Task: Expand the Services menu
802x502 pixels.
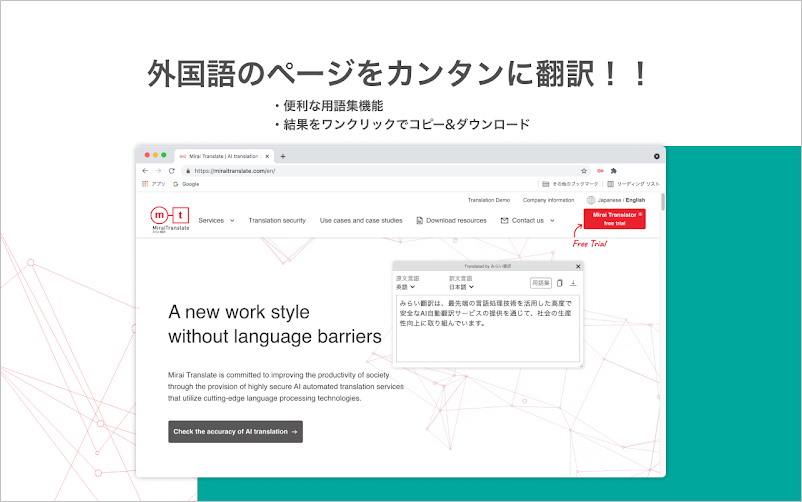Action: pyautogui.click(x=216, y=221)
